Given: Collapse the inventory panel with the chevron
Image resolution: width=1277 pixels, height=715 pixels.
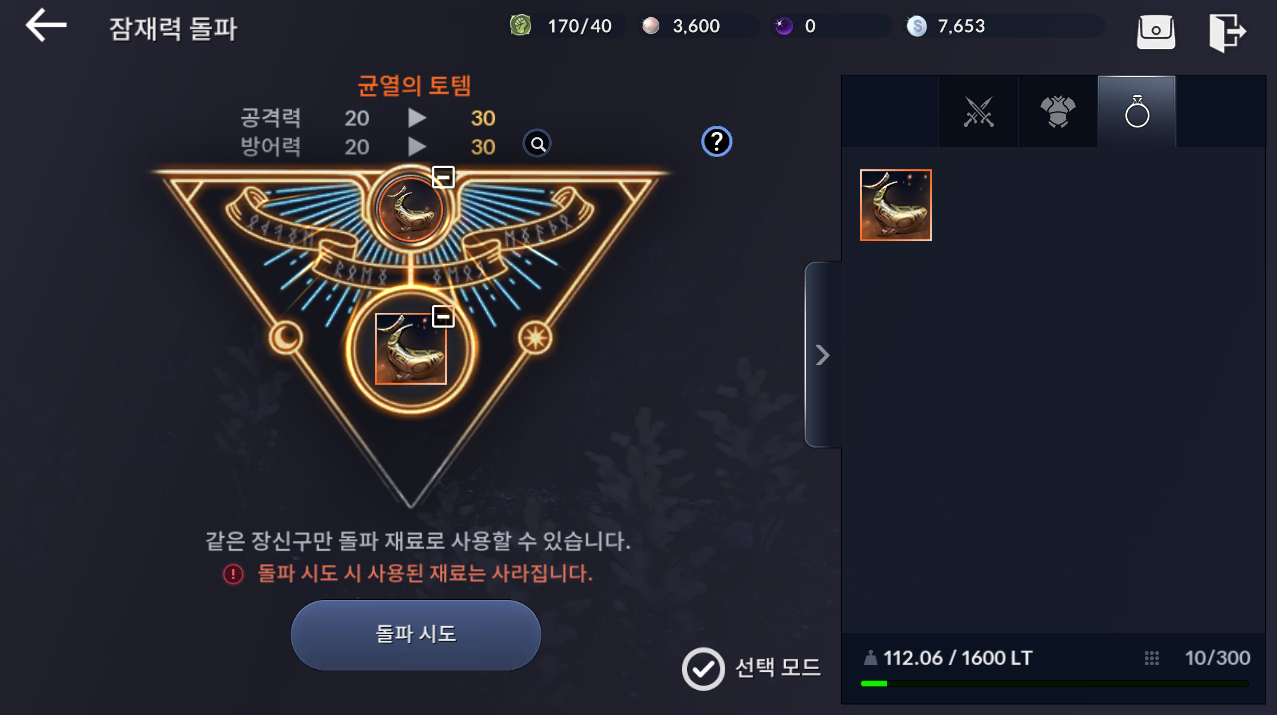Looking at the screenshot, I should (822, 355).
